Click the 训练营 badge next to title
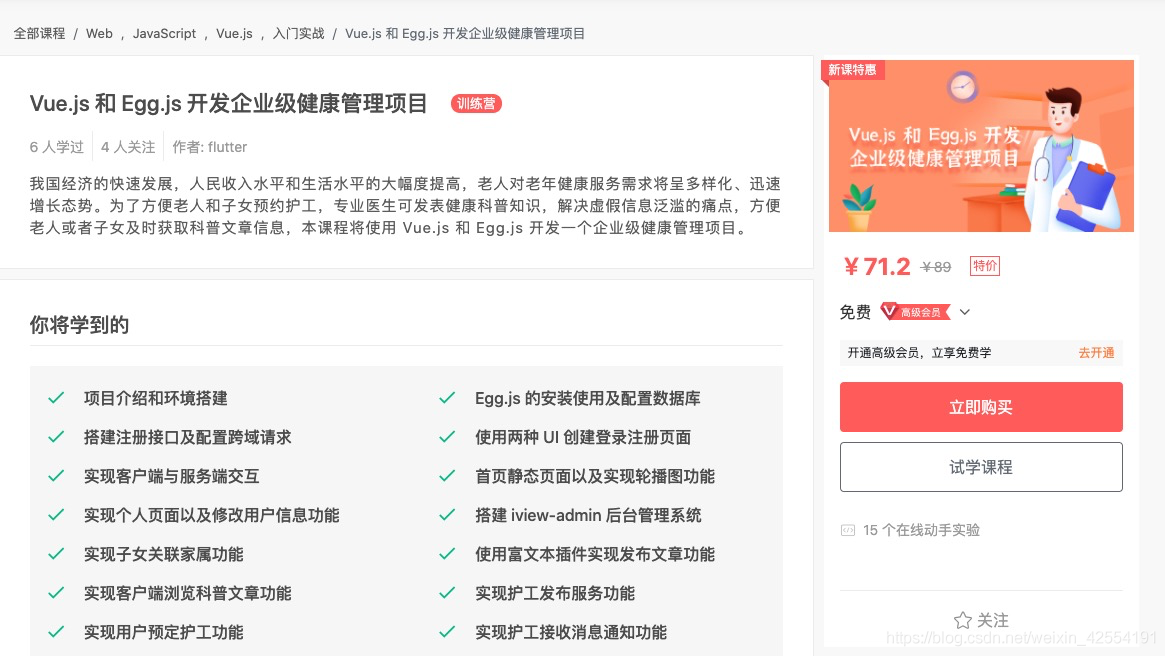Image resolution: width=1165 pixels, height=656 pixels. pos(476,103)
